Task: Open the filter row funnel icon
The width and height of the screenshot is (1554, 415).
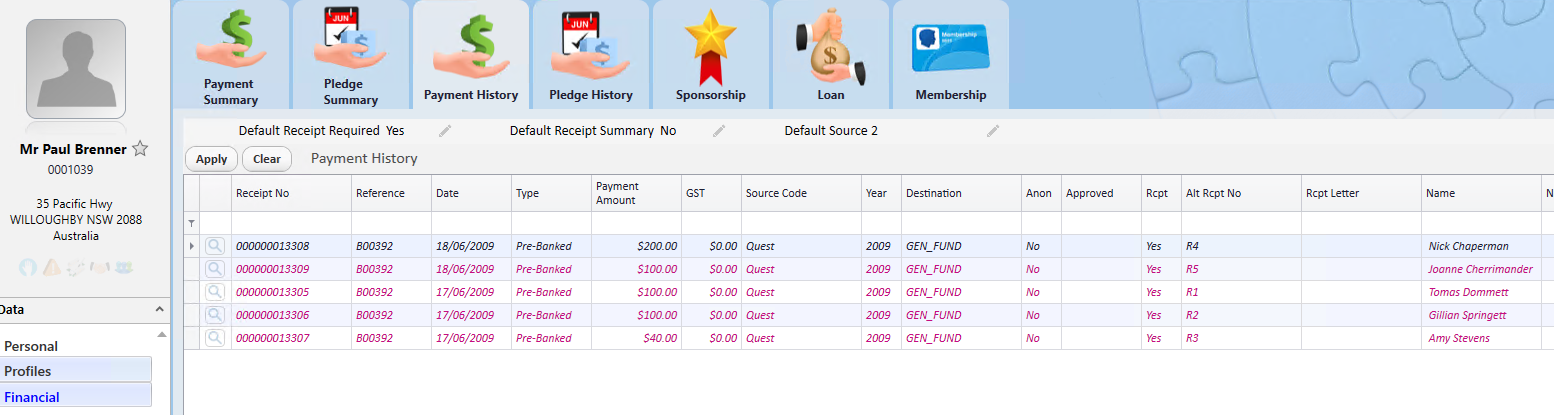Action: point(192,223)
